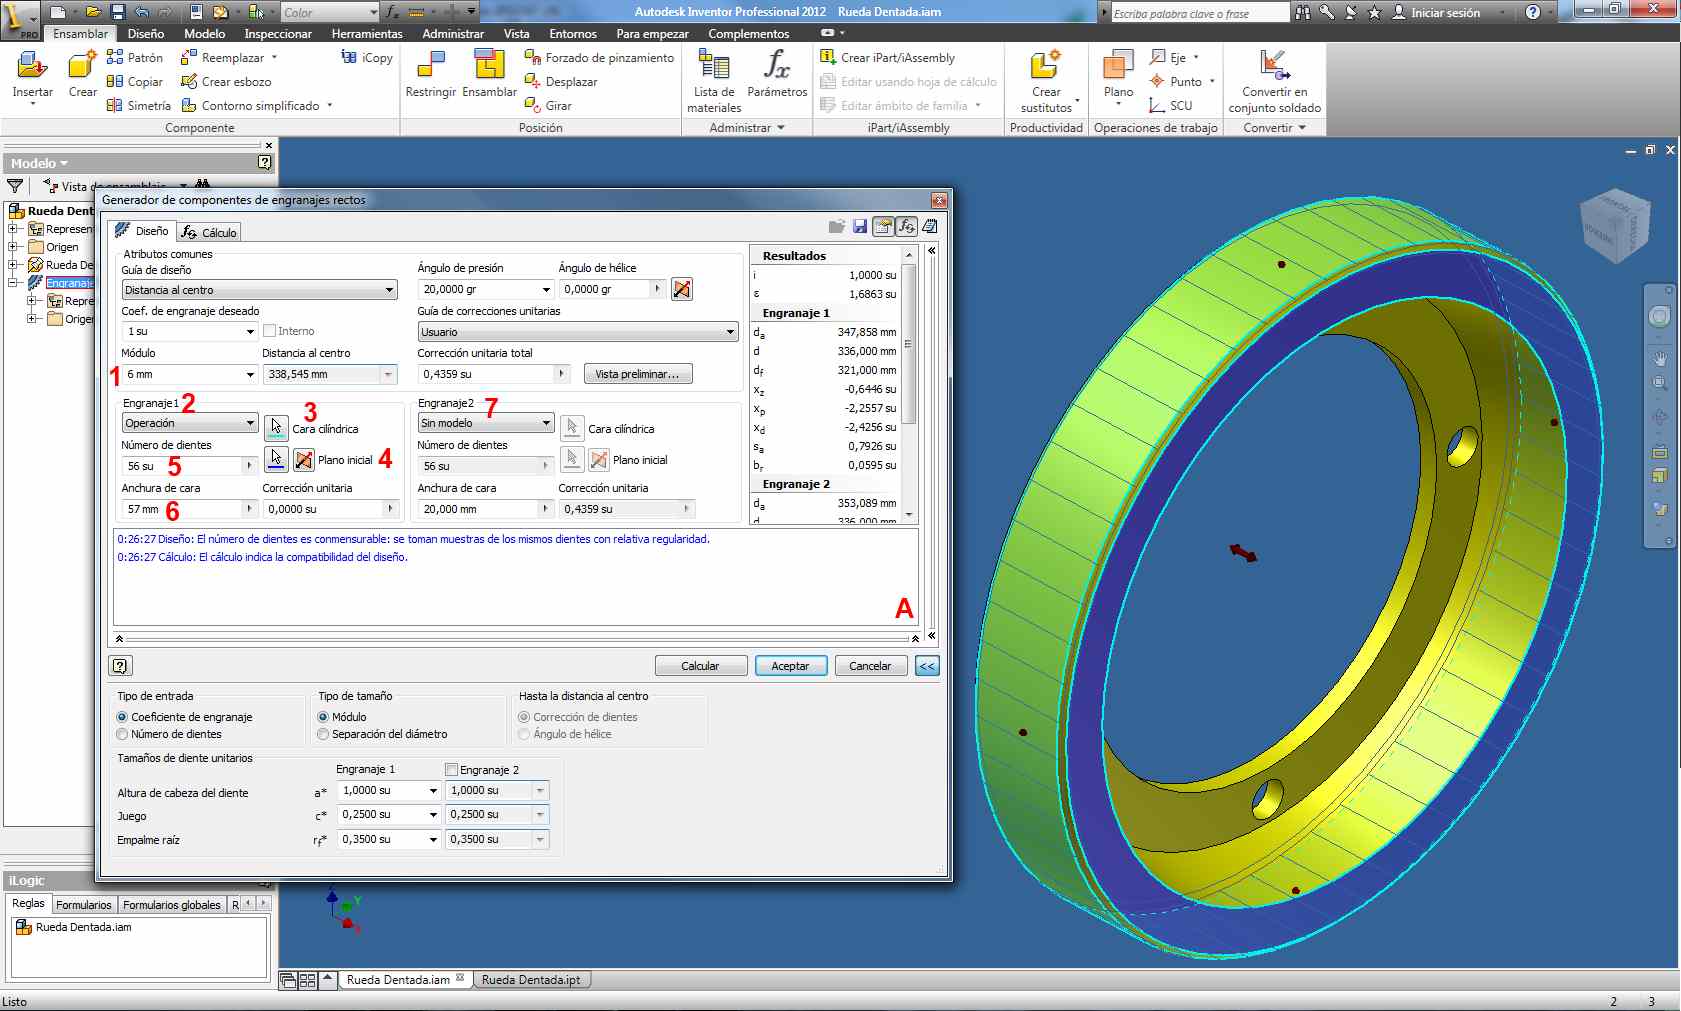1681x1011 pixels.
Task: Open Lista de materiales
Action: [714, 80]
